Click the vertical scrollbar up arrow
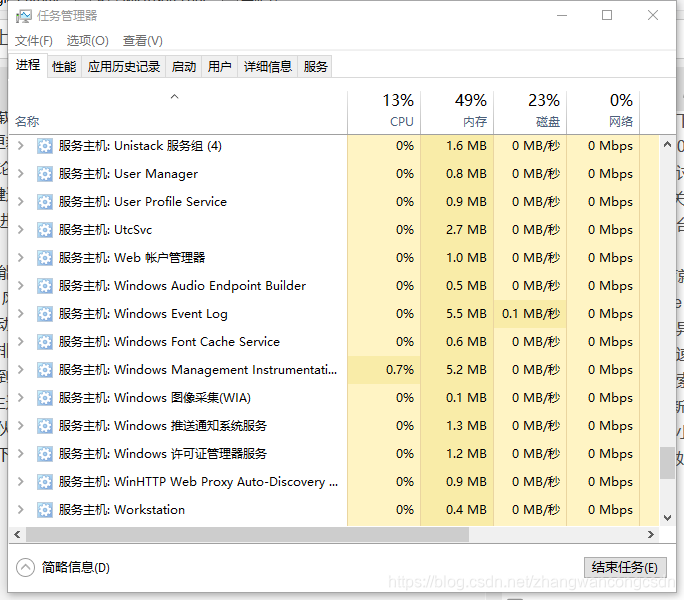 tap(667, 144)
